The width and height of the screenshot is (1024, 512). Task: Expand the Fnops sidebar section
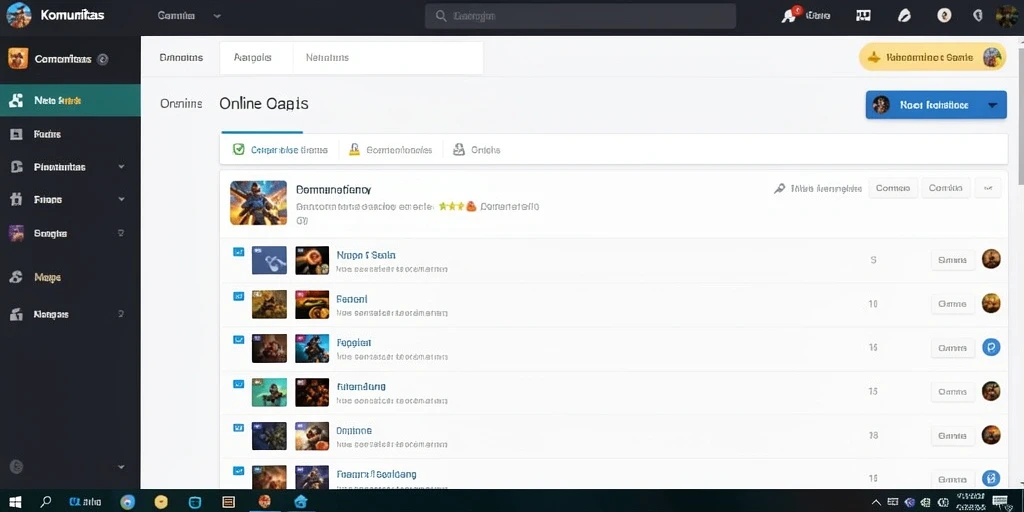(121, 199)
